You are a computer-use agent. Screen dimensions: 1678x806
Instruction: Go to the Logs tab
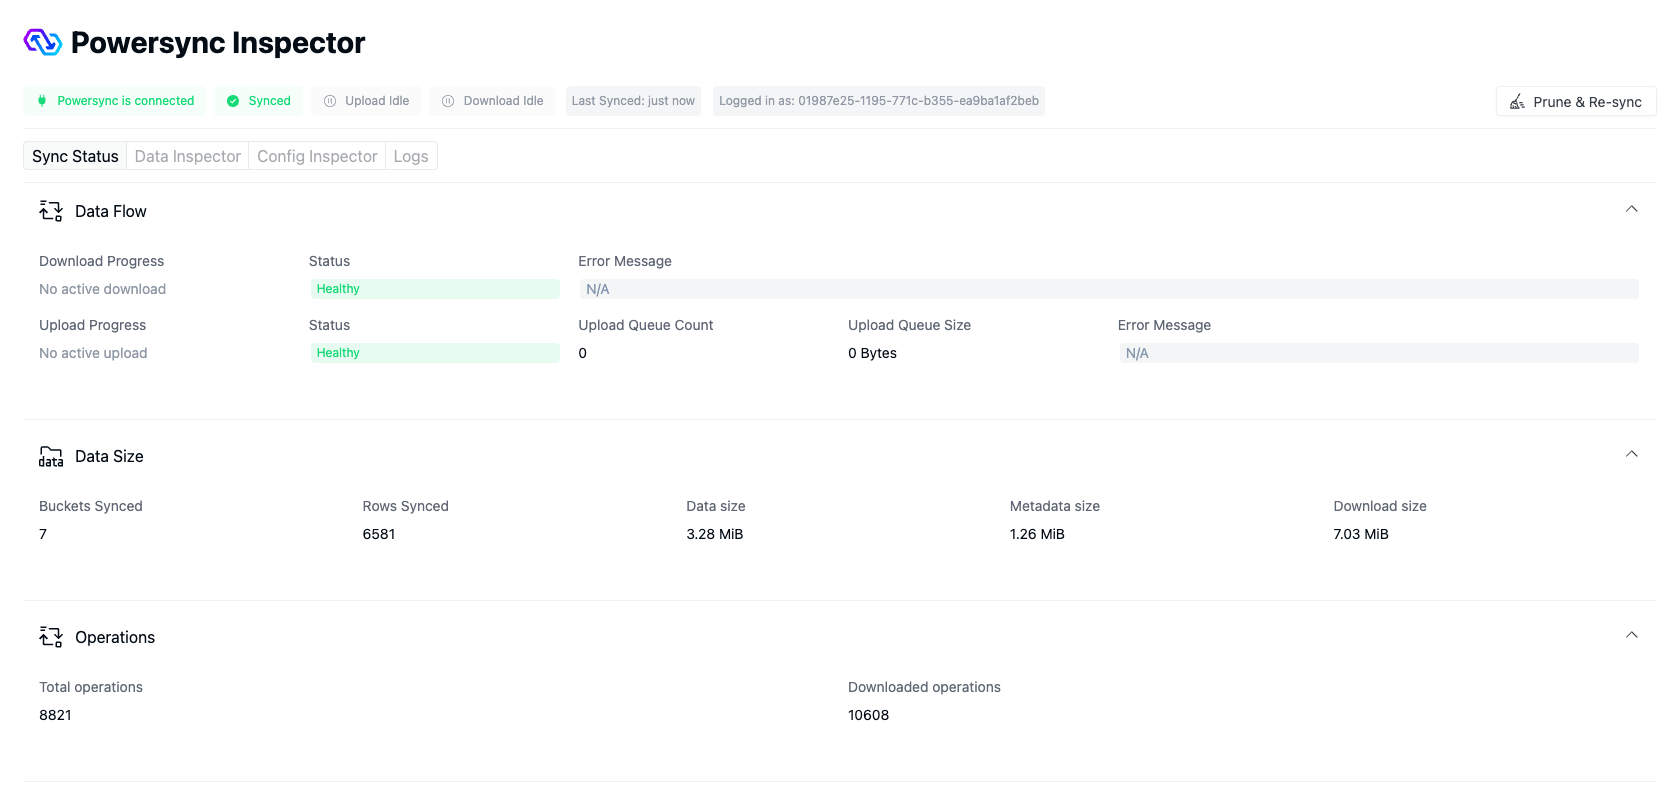411,156
